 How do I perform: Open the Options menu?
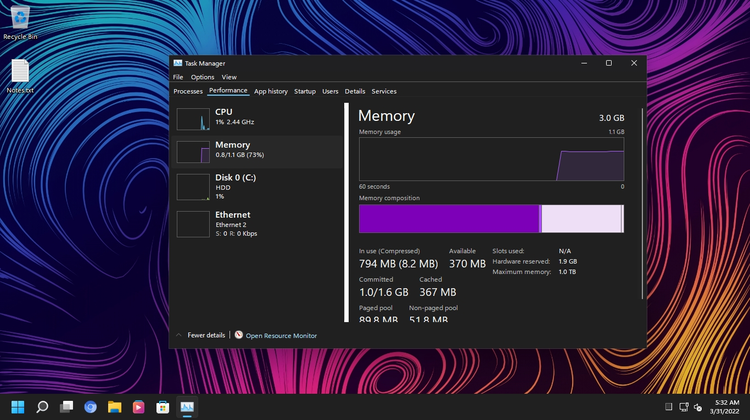pos(202,77)
